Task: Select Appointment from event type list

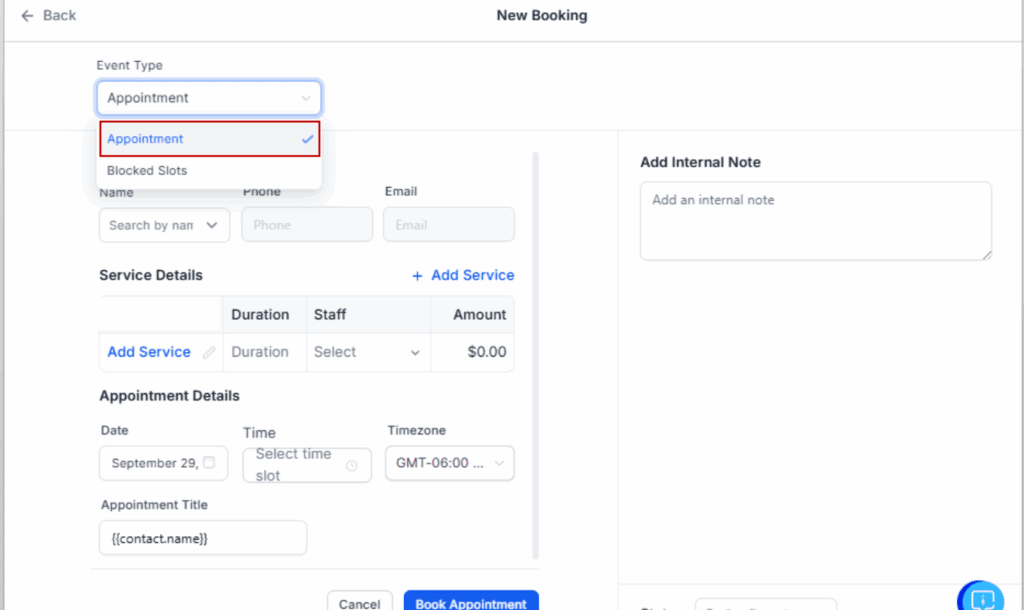Action: pos(146,139)
